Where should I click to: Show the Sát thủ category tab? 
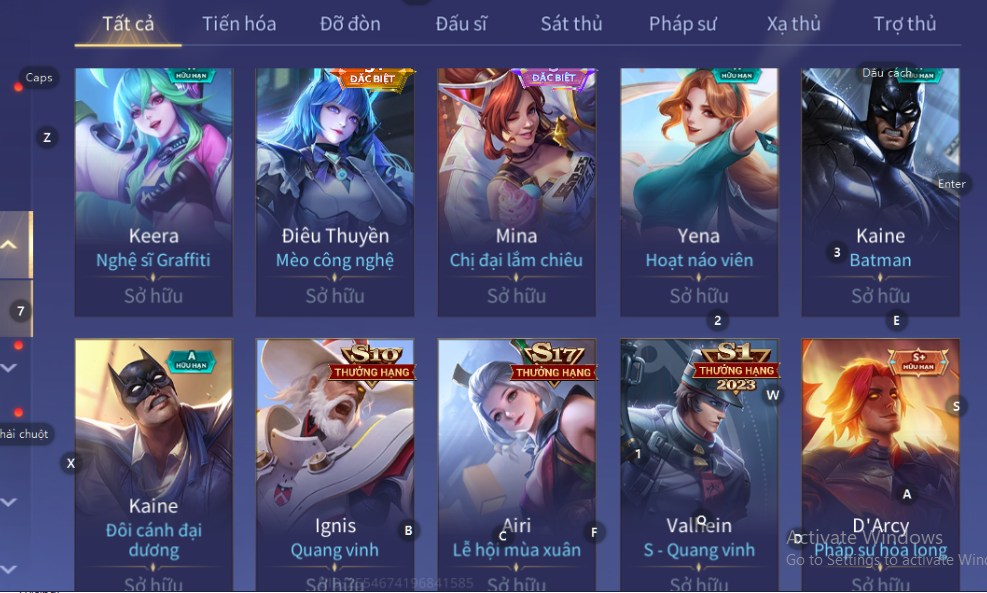(x=572, y=24)
